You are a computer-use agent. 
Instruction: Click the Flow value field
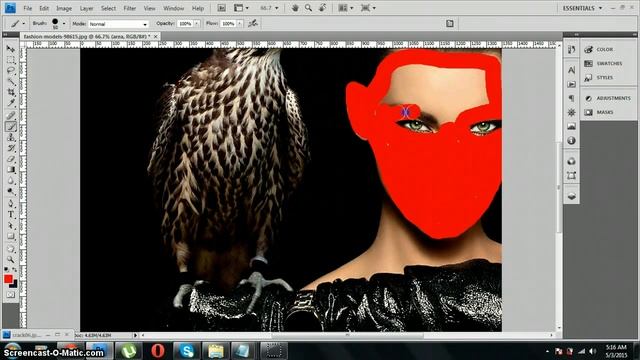click(228, 24)
